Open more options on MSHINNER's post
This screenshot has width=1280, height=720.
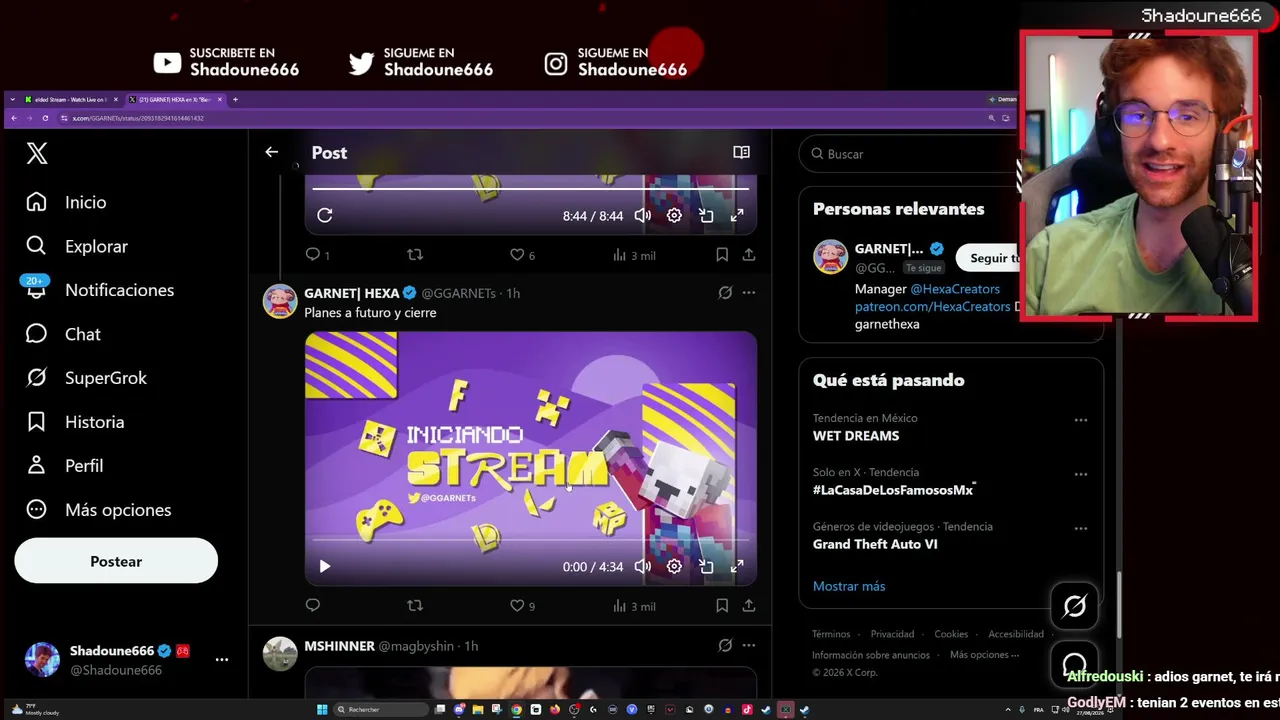click(x=749, y=646)
